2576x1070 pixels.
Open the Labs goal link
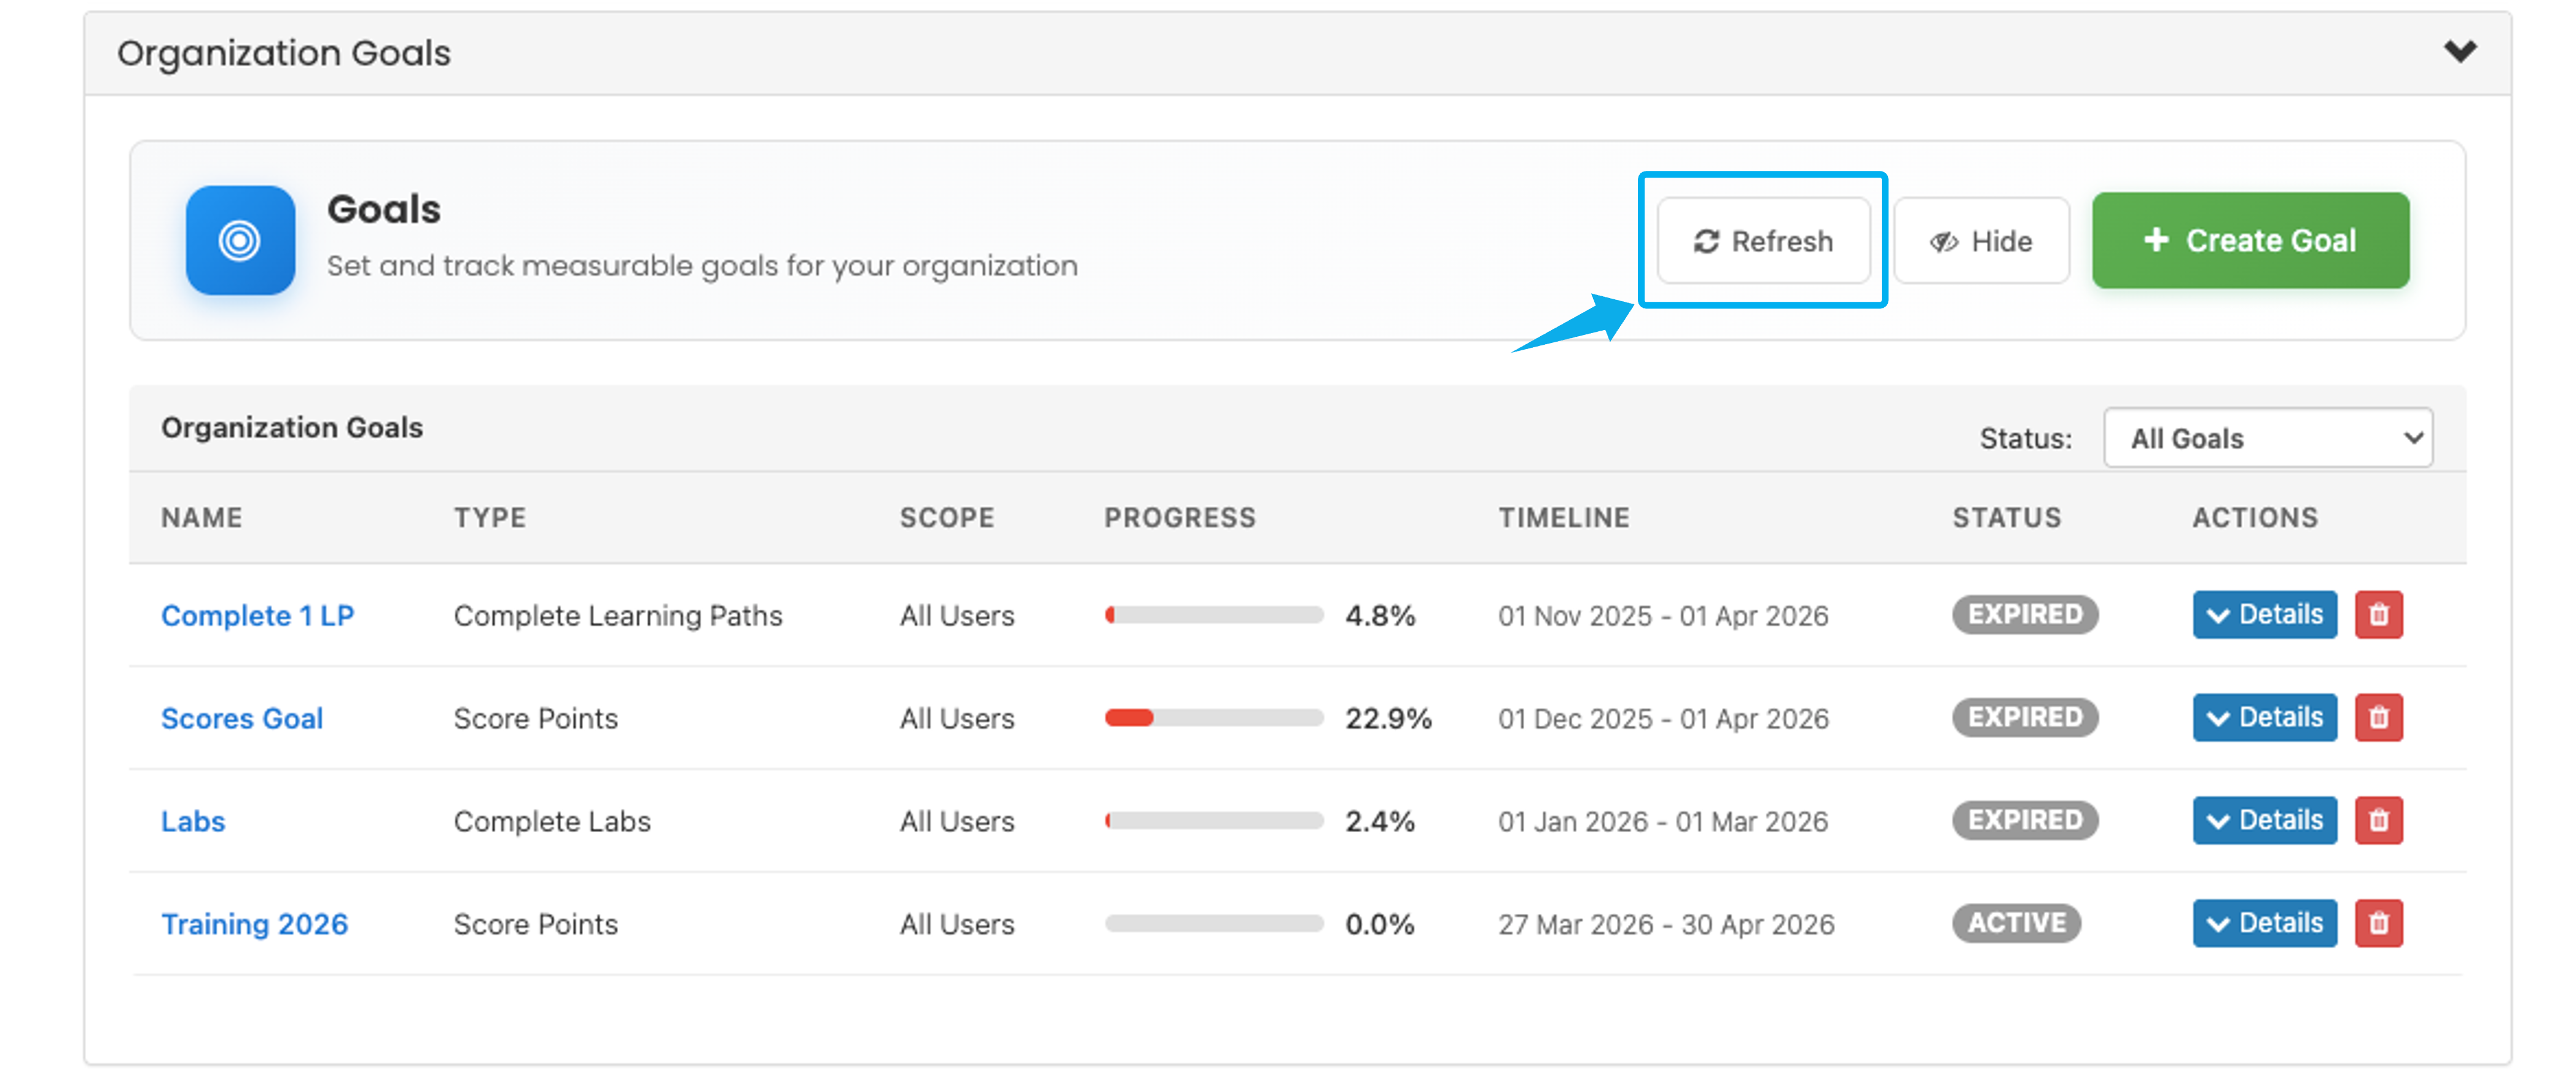[x=193, y=821]
